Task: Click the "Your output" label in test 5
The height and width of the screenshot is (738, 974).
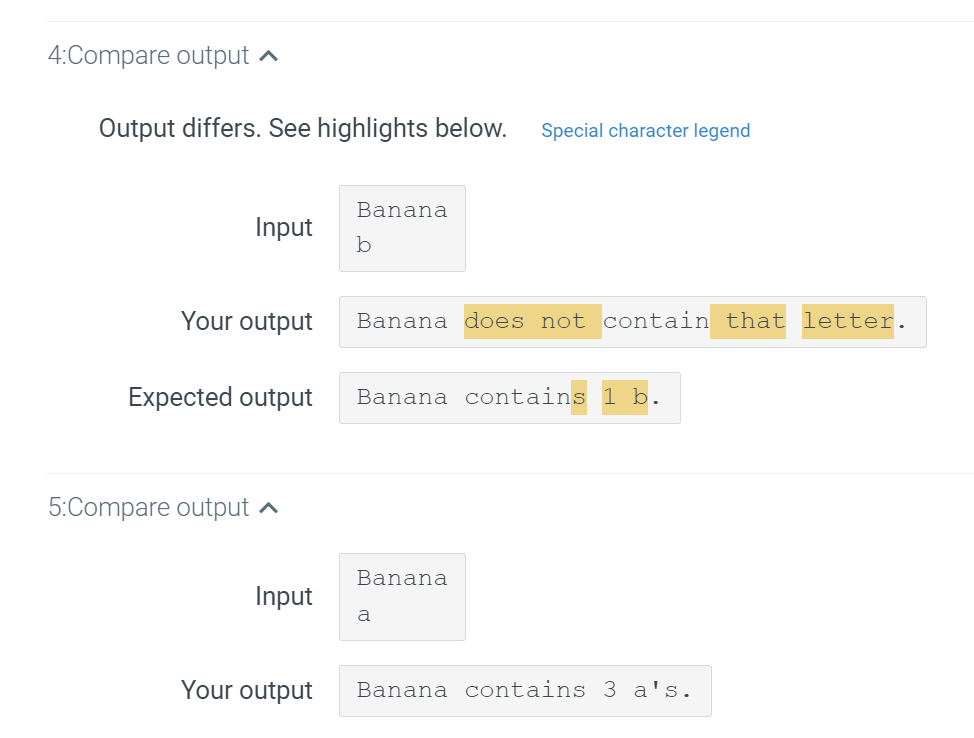Action: pos(246,691)
